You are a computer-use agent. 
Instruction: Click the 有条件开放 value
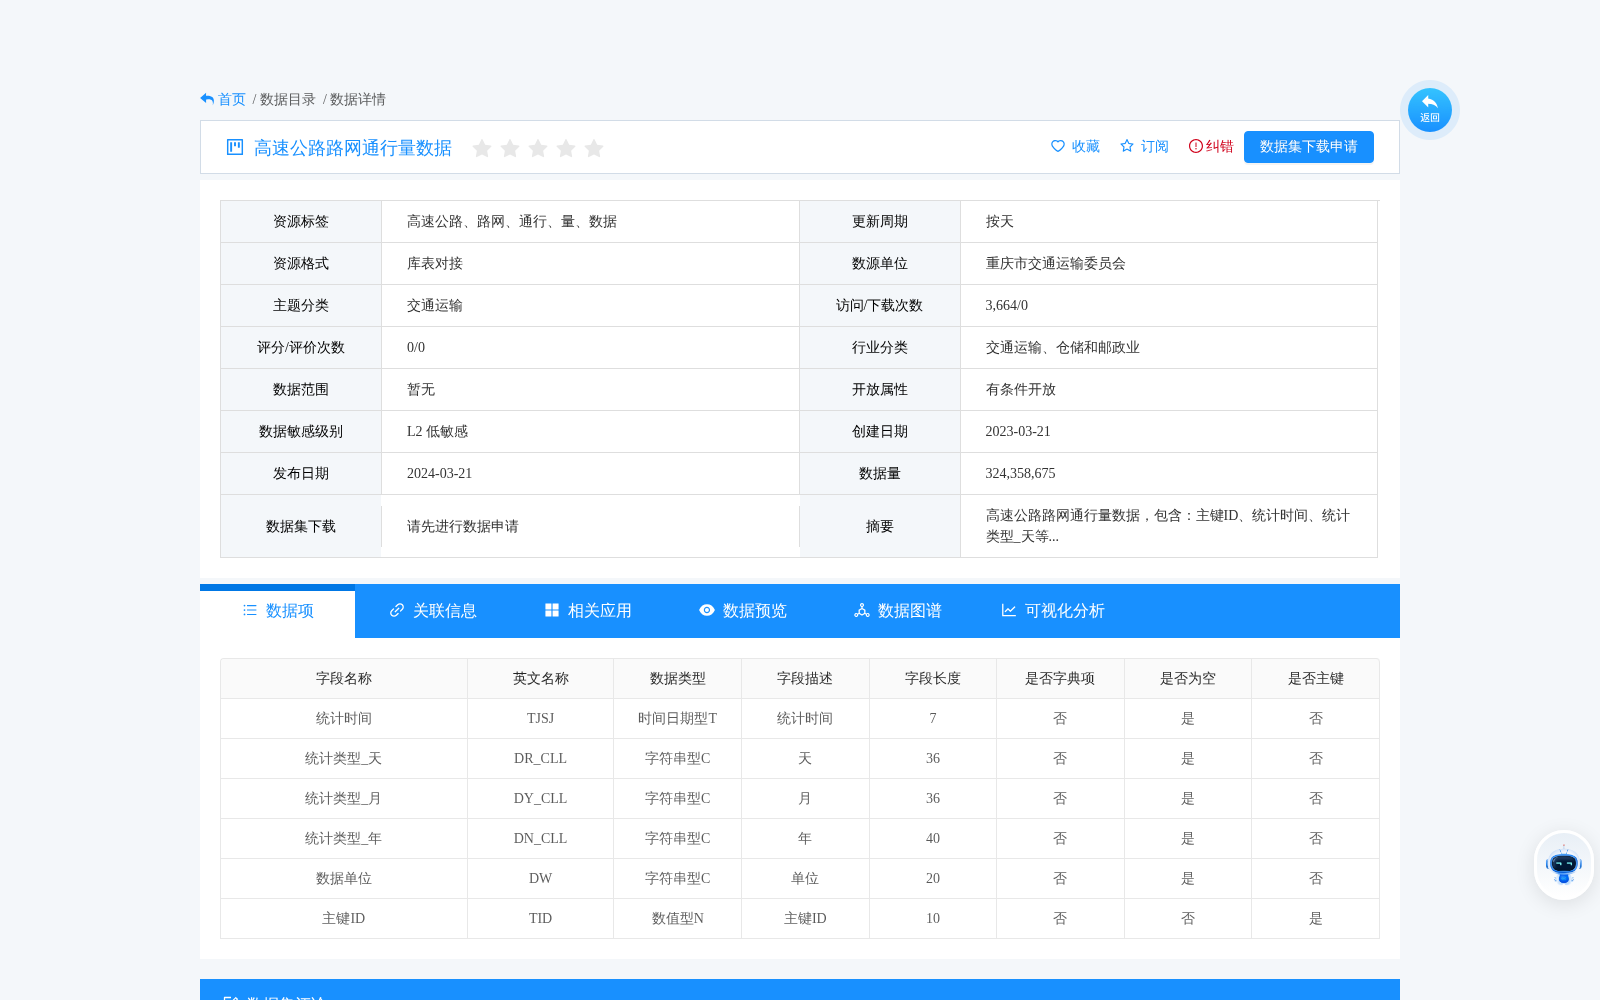(x=1021, y=390)
